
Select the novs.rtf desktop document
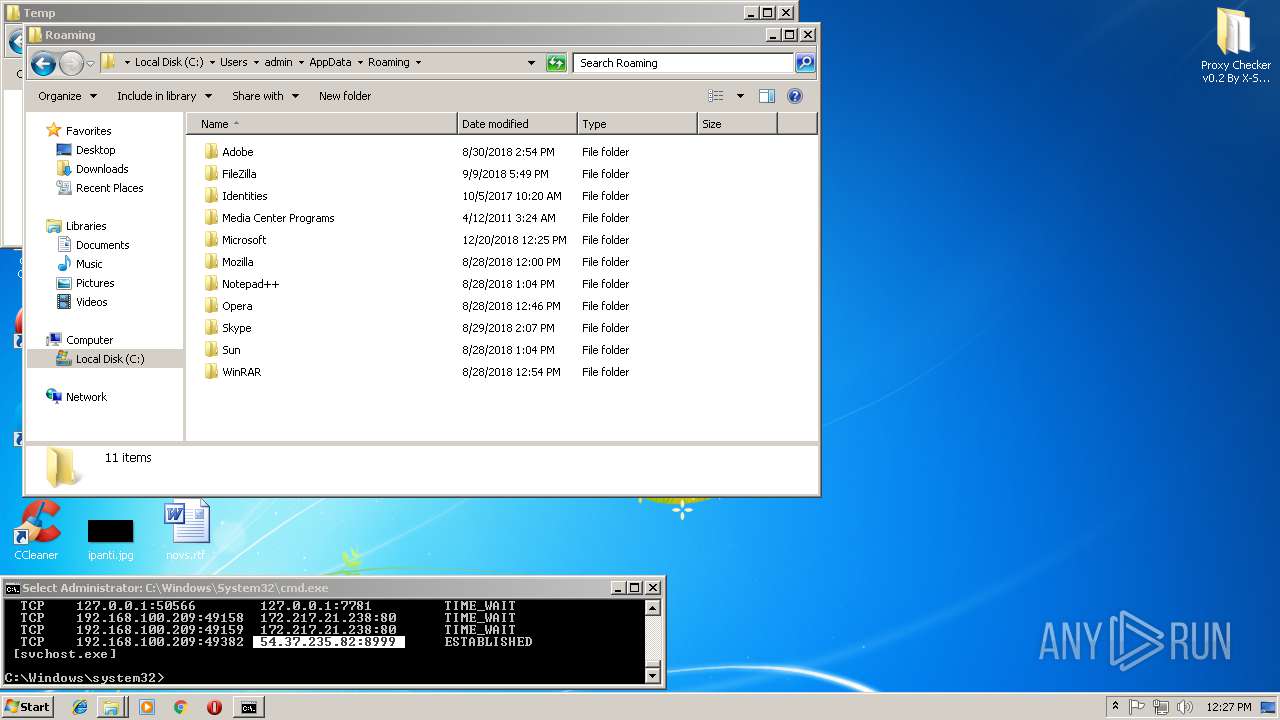point(186,531)
